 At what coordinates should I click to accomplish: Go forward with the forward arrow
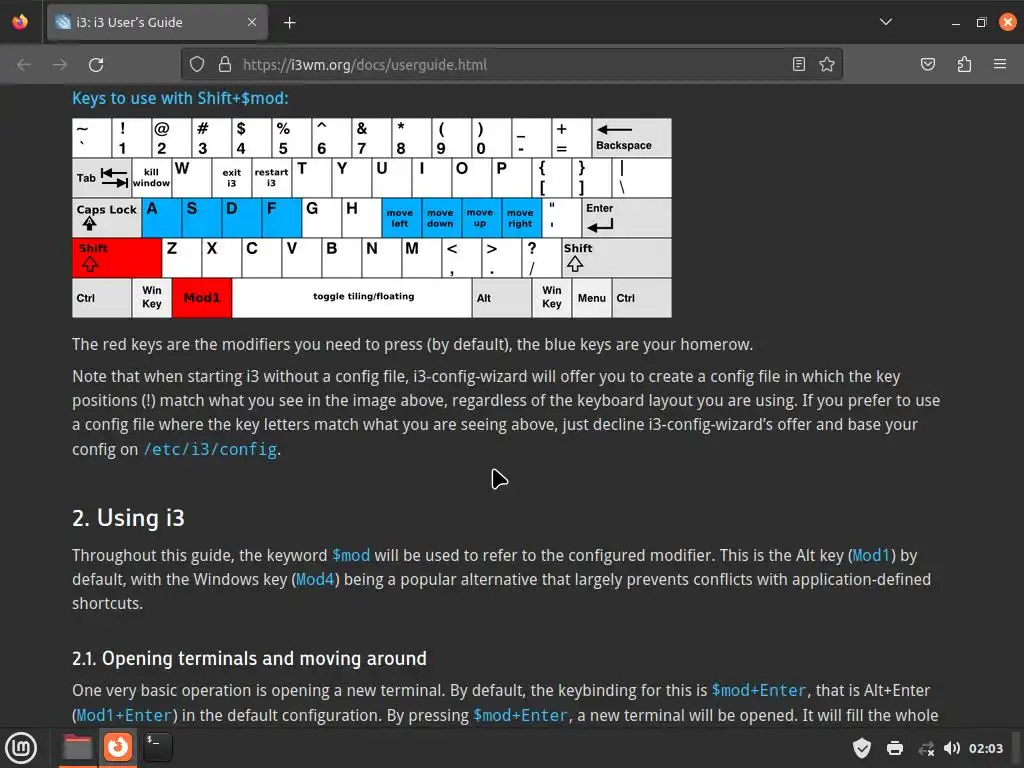(60, 65)
